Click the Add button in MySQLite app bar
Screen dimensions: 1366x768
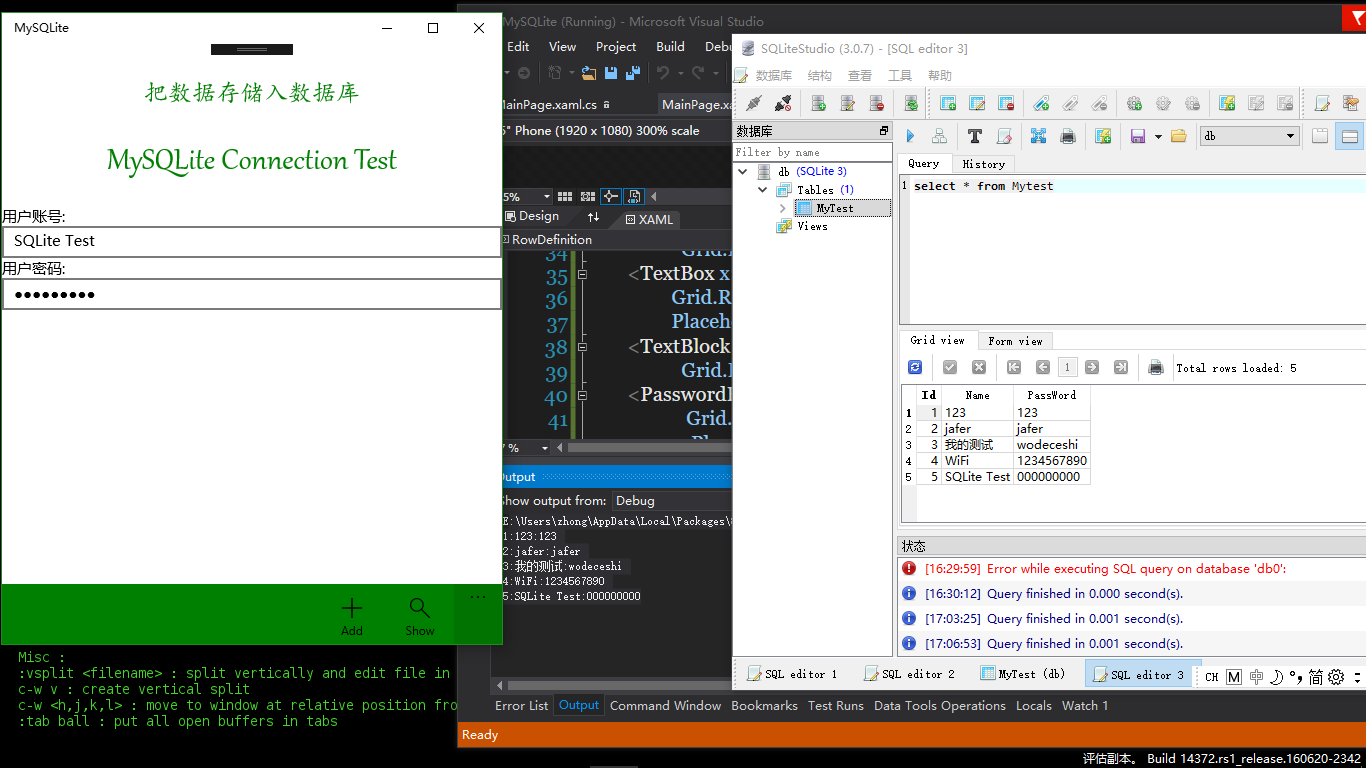click(352, 615)
